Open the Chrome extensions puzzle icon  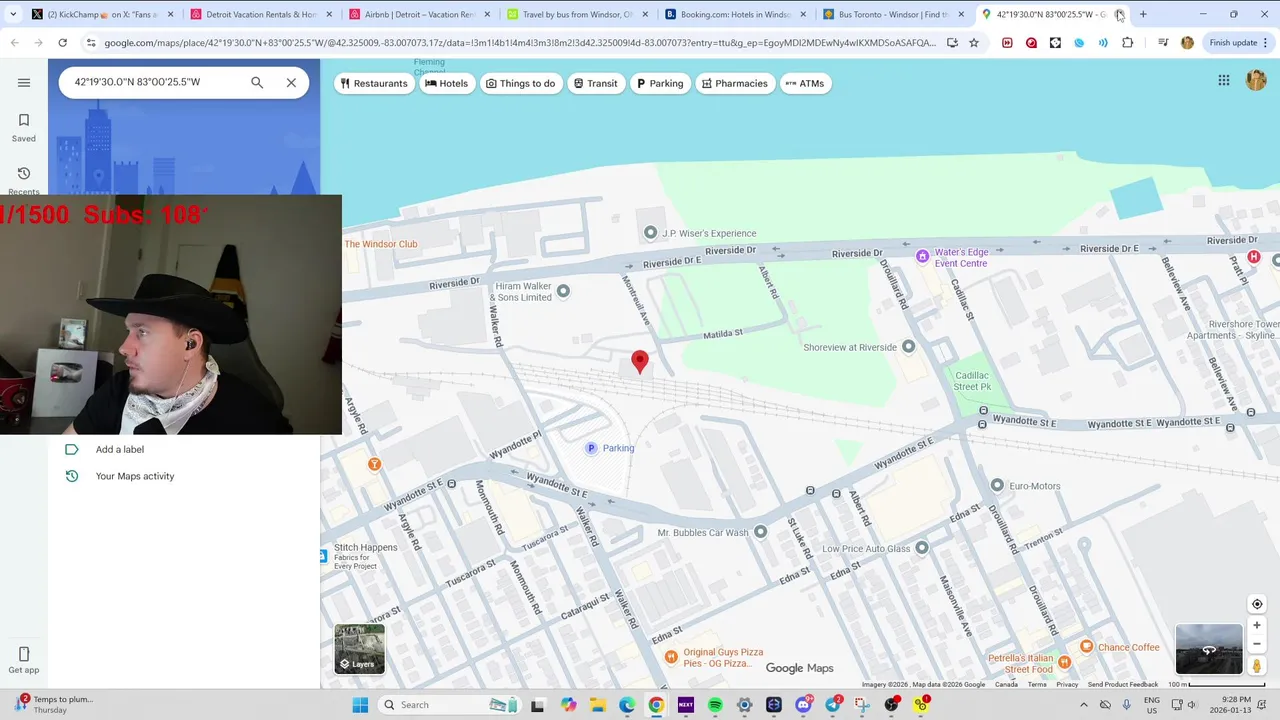tap(1128, 43)
